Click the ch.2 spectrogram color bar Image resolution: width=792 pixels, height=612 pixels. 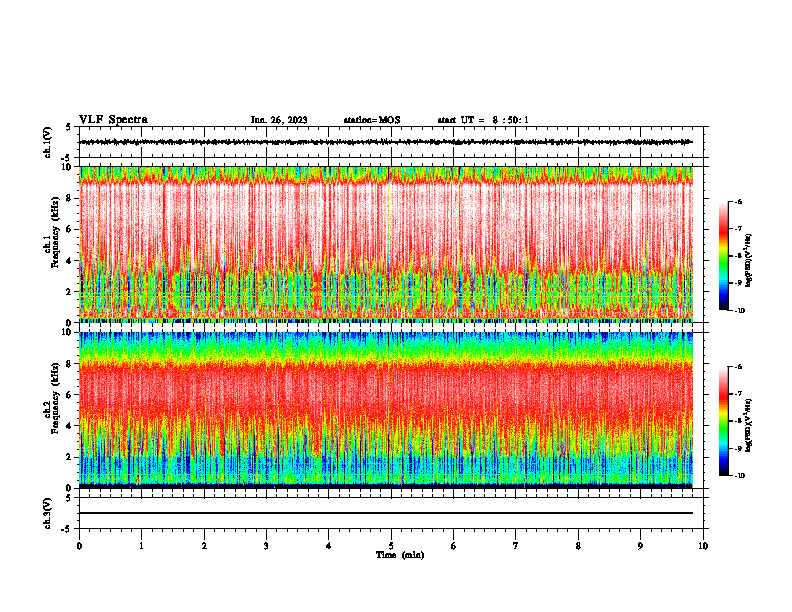pyautogui.click(x=723, y=421)
